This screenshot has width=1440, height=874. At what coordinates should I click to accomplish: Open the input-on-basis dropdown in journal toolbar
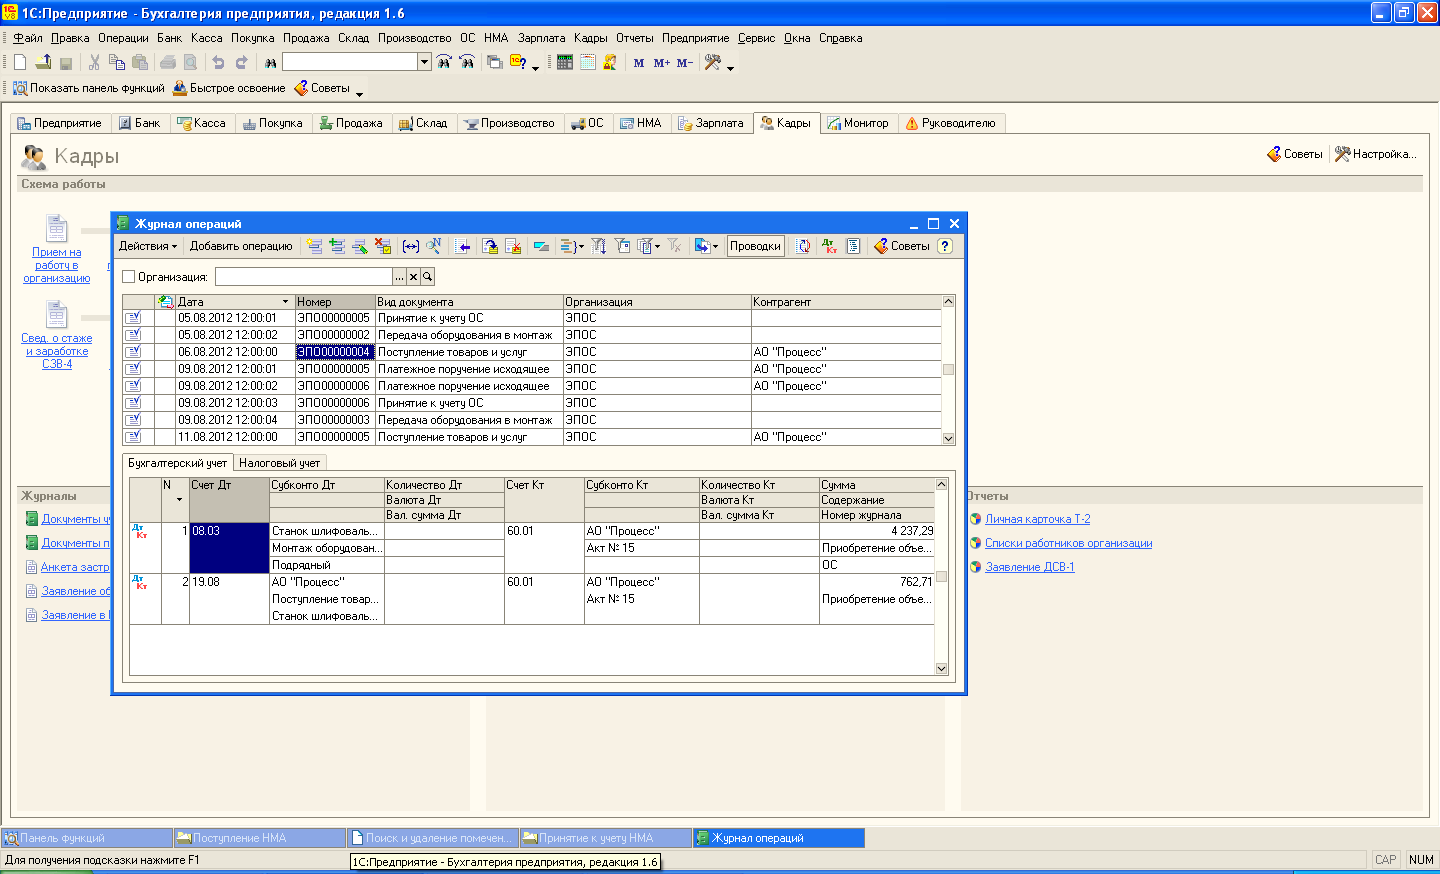point(715,246)
